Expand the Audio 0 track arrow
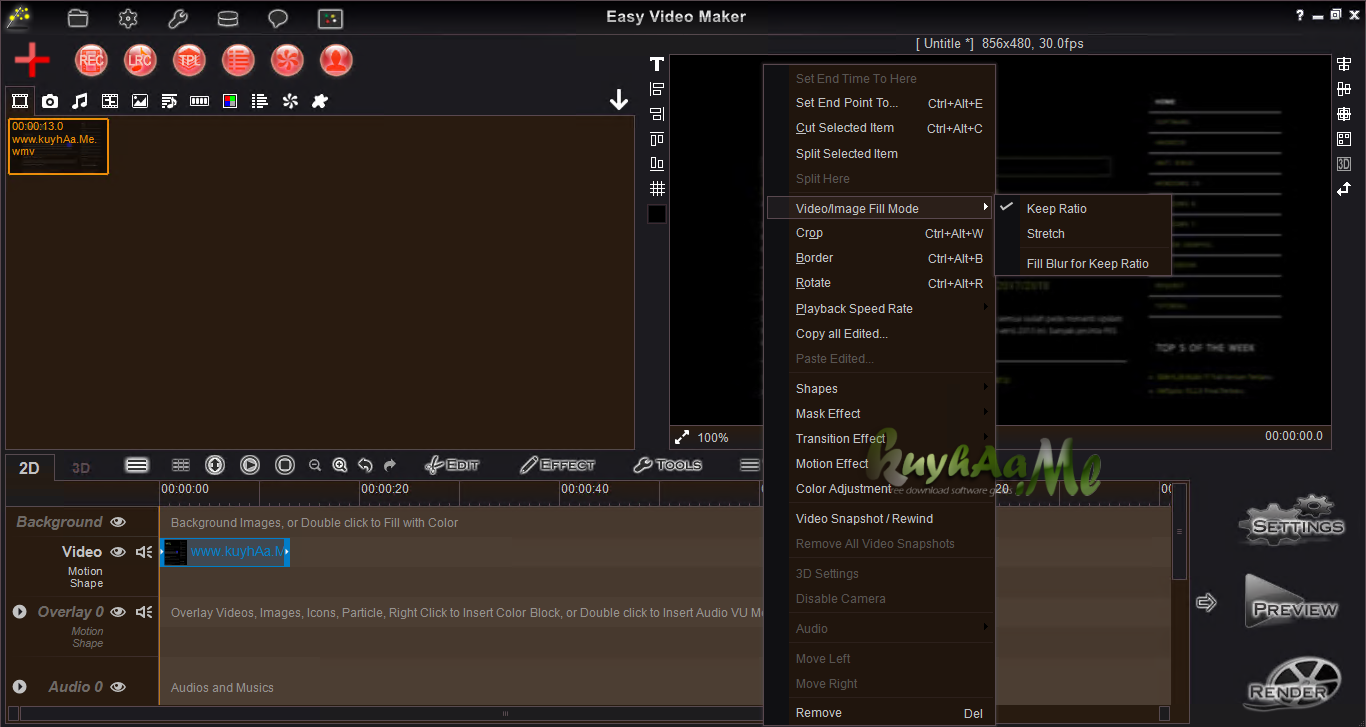Image resolution: width=1366 pixels, height=727 pixels. pos(19,686)
